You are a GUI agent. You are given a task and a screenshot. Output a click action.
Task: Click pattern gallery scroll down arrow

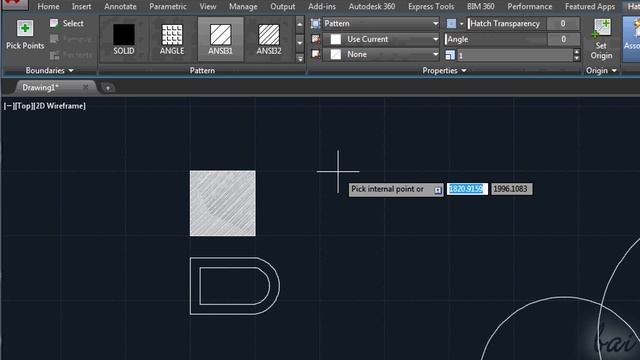coord(300,42)
